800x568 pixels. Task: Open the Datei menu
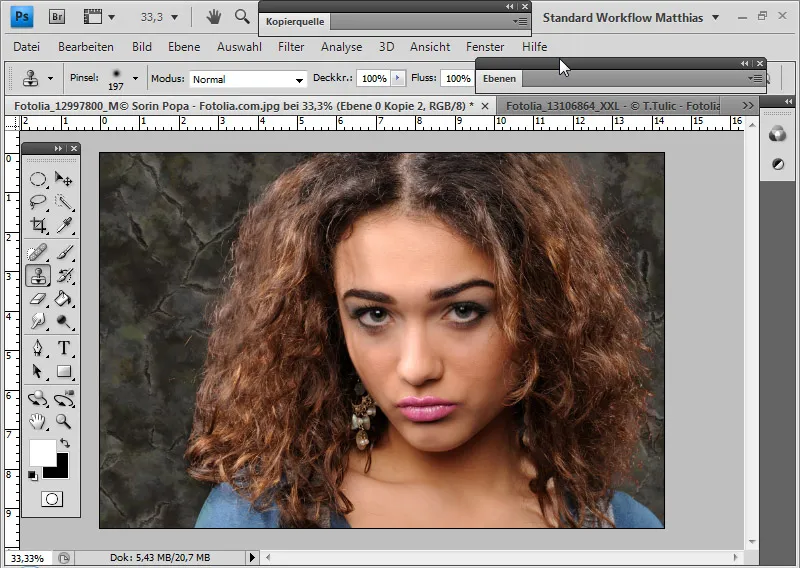[27, 47]
